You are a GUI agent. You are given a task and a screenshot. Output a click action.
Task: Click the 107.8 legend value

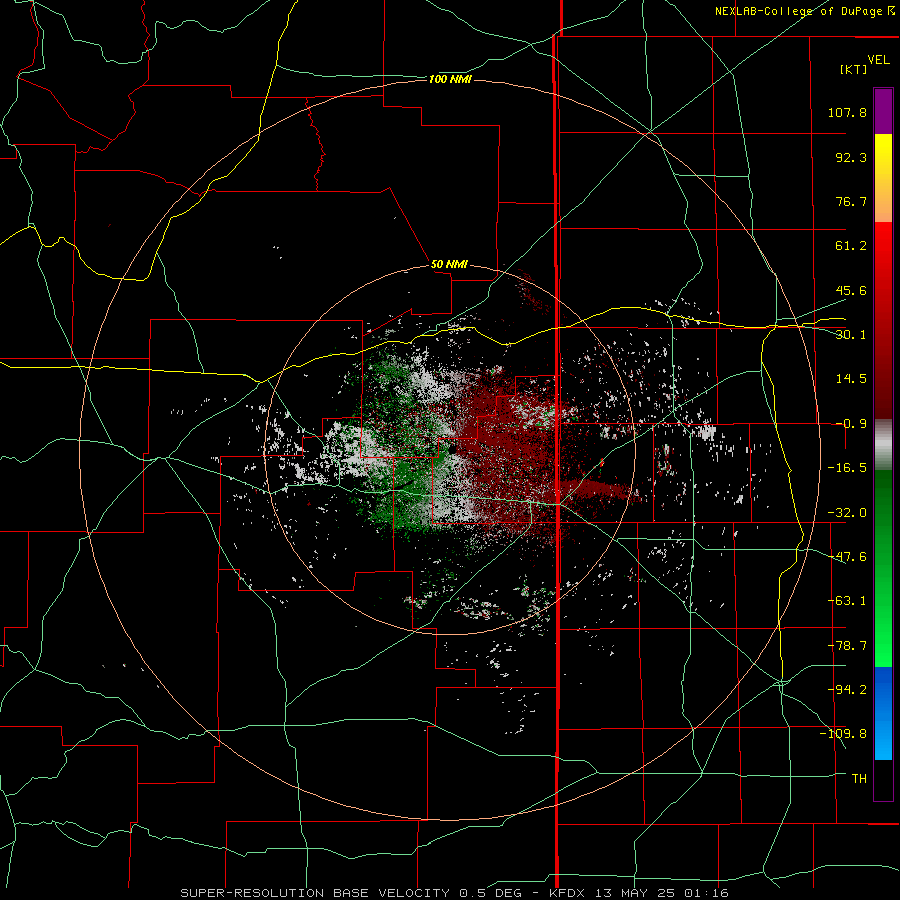pyautogui.click(x=847, y=112)
